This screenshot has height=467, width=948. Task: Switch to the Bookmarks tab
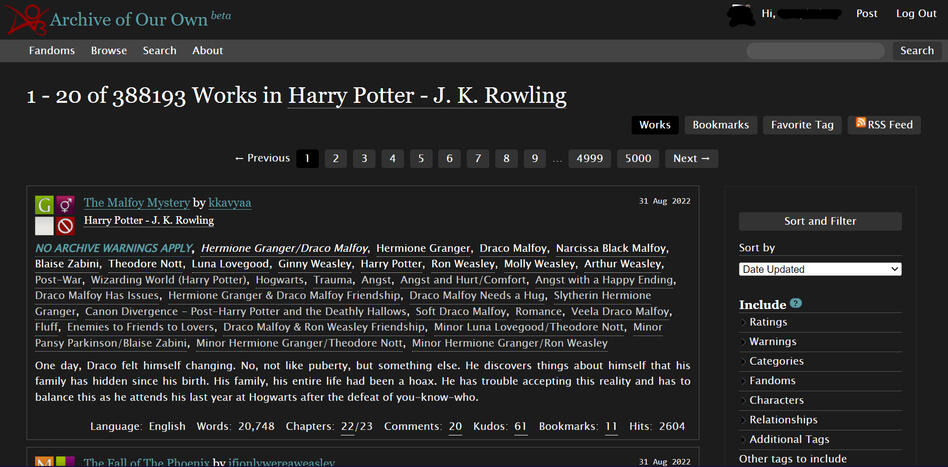pos(720,125)
